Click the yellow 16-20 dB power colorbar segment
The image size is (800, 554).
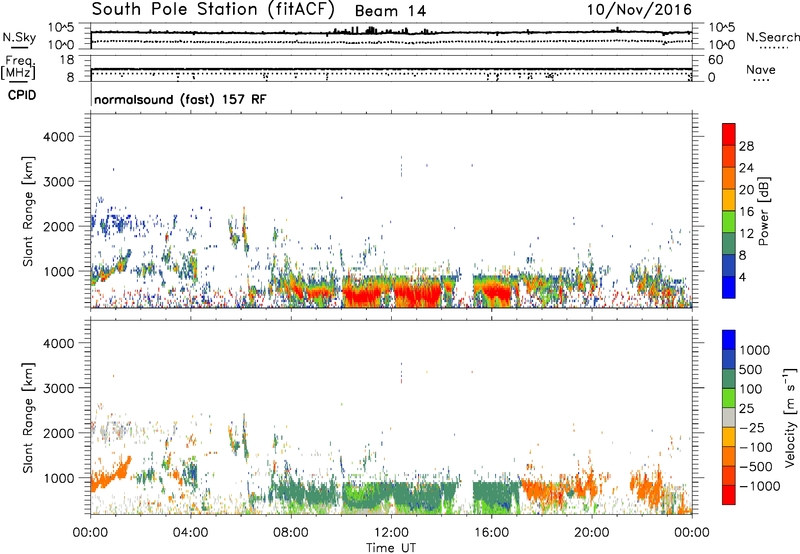click(729, 200)
